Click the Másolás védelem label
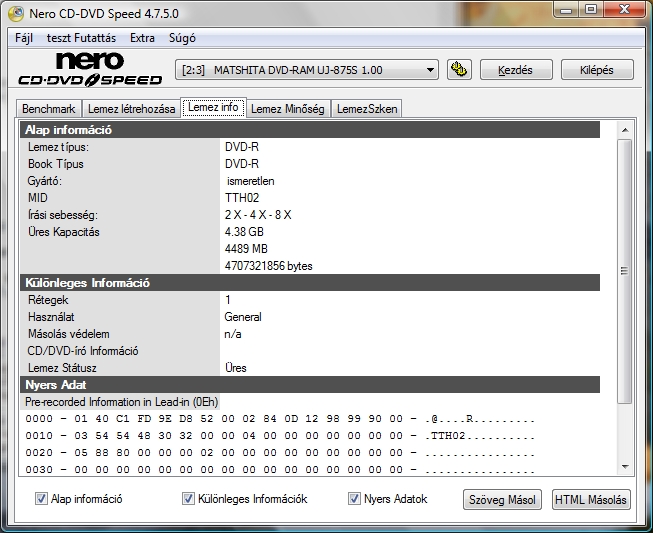The width and height of the screenshot is (653, 533). click(69, 334)
